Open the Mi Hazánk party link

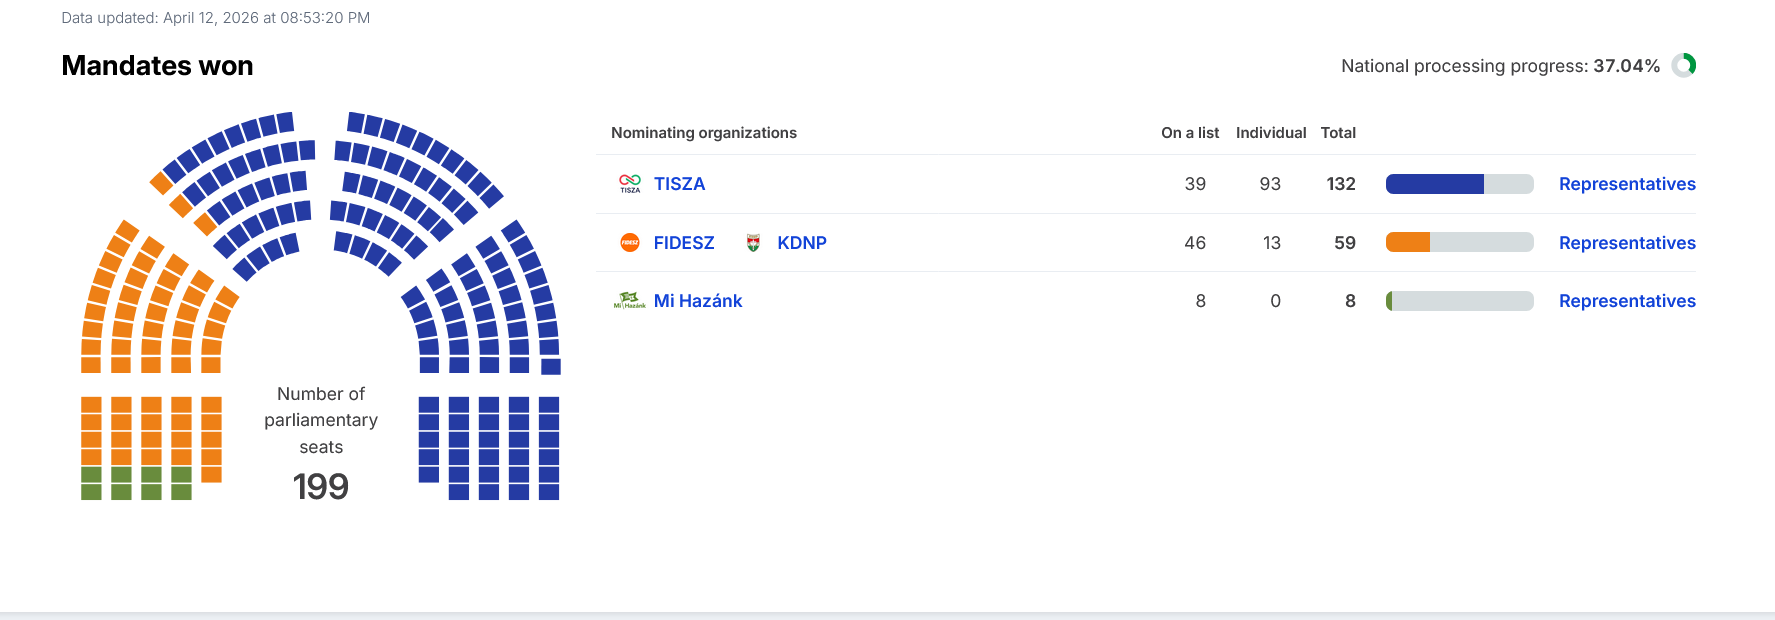coord(698,301)
